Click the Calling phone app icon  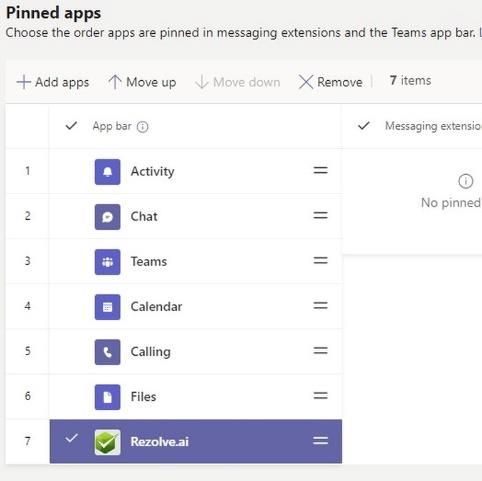[107, 352]
